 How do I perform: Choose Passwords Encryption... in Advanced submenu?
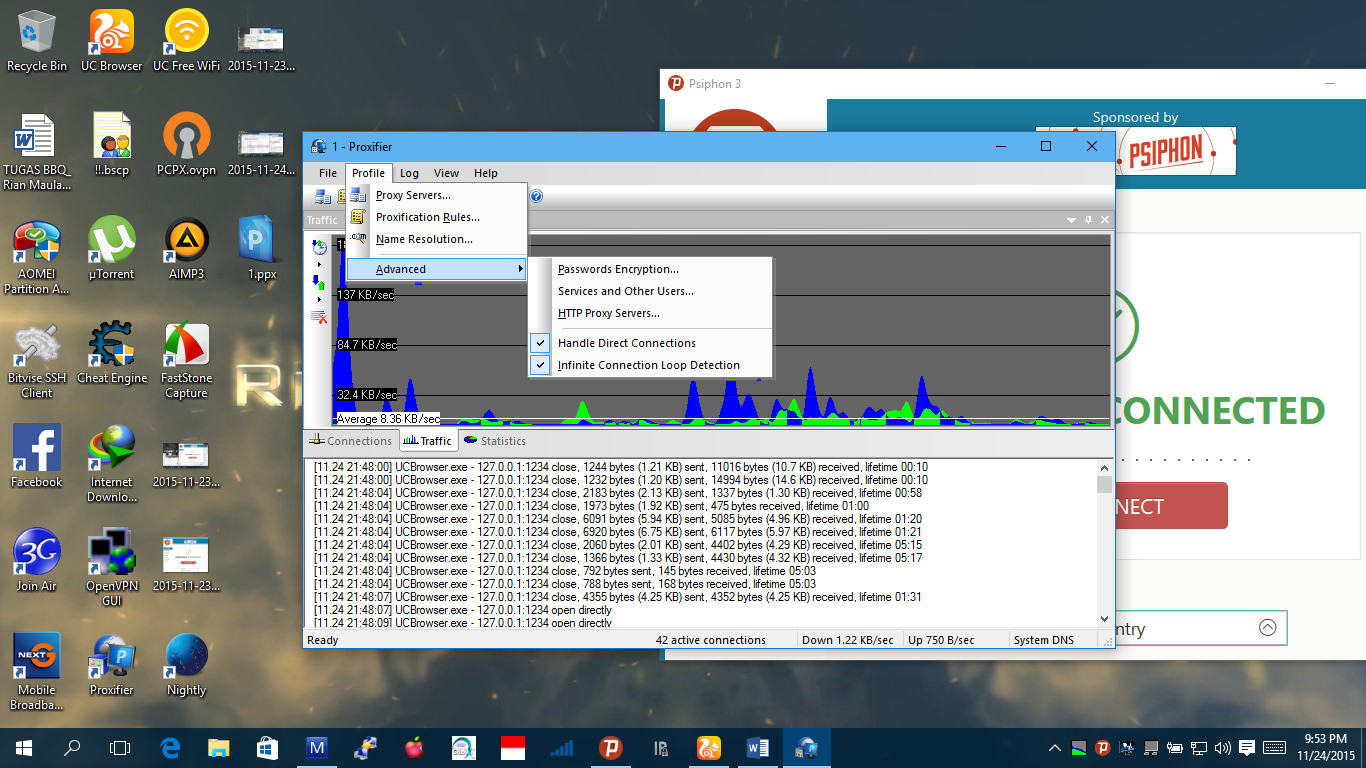pyautogui.click(x=650, y=269)
